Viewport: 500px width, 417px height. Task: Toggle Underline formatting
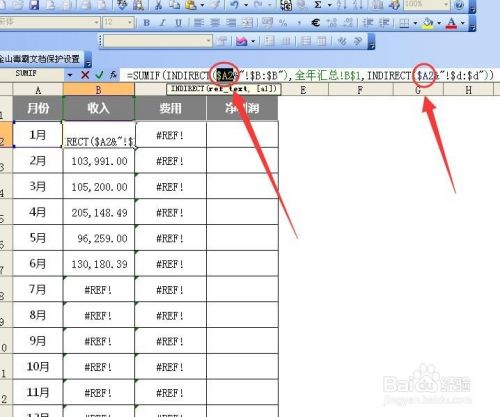pyautogui.click(x=179, y=23)
